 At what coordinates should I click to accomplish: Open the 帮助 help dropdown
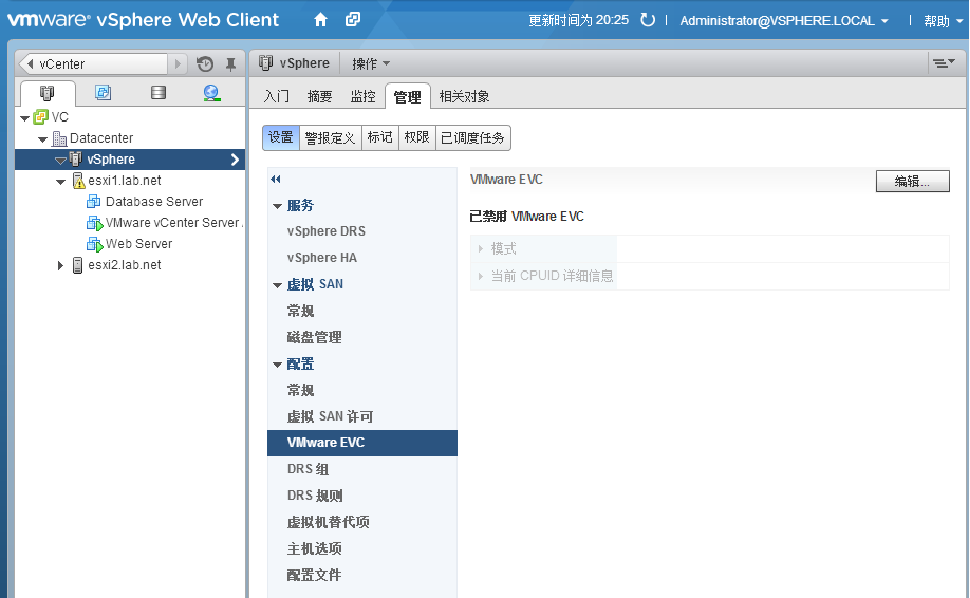point(943,20)
